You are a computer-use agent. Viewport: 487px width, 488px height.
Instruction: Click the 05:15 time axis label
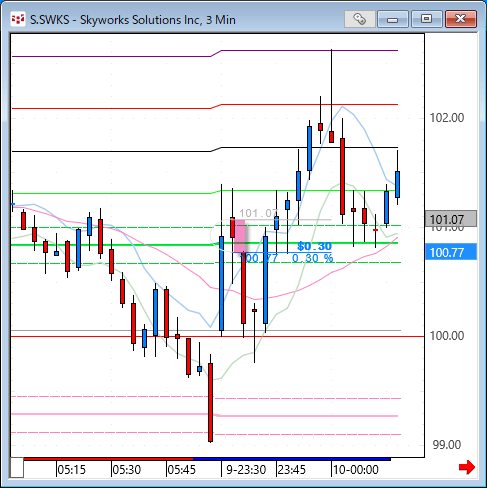click(x=72, y=470)
